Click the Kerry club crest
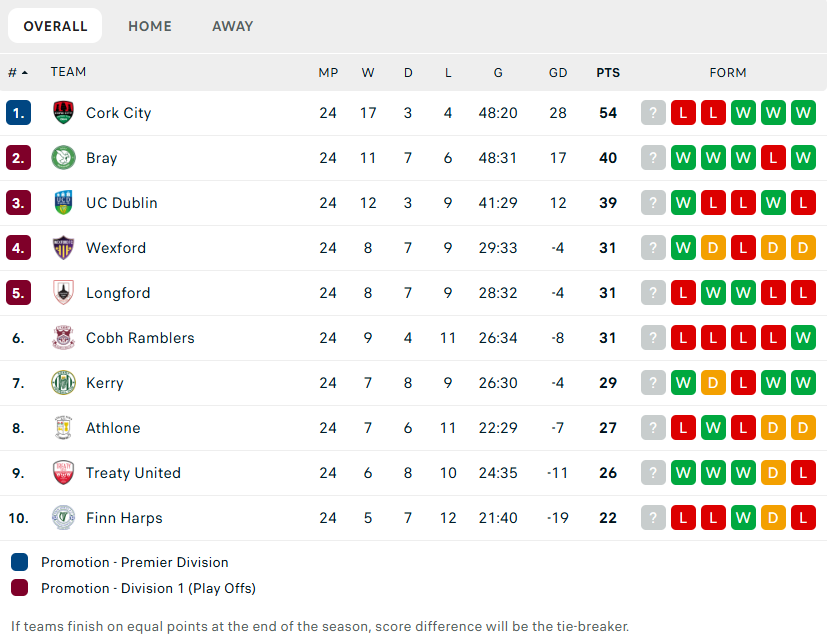Screen dimensions: 827x642 pos(63,383)
